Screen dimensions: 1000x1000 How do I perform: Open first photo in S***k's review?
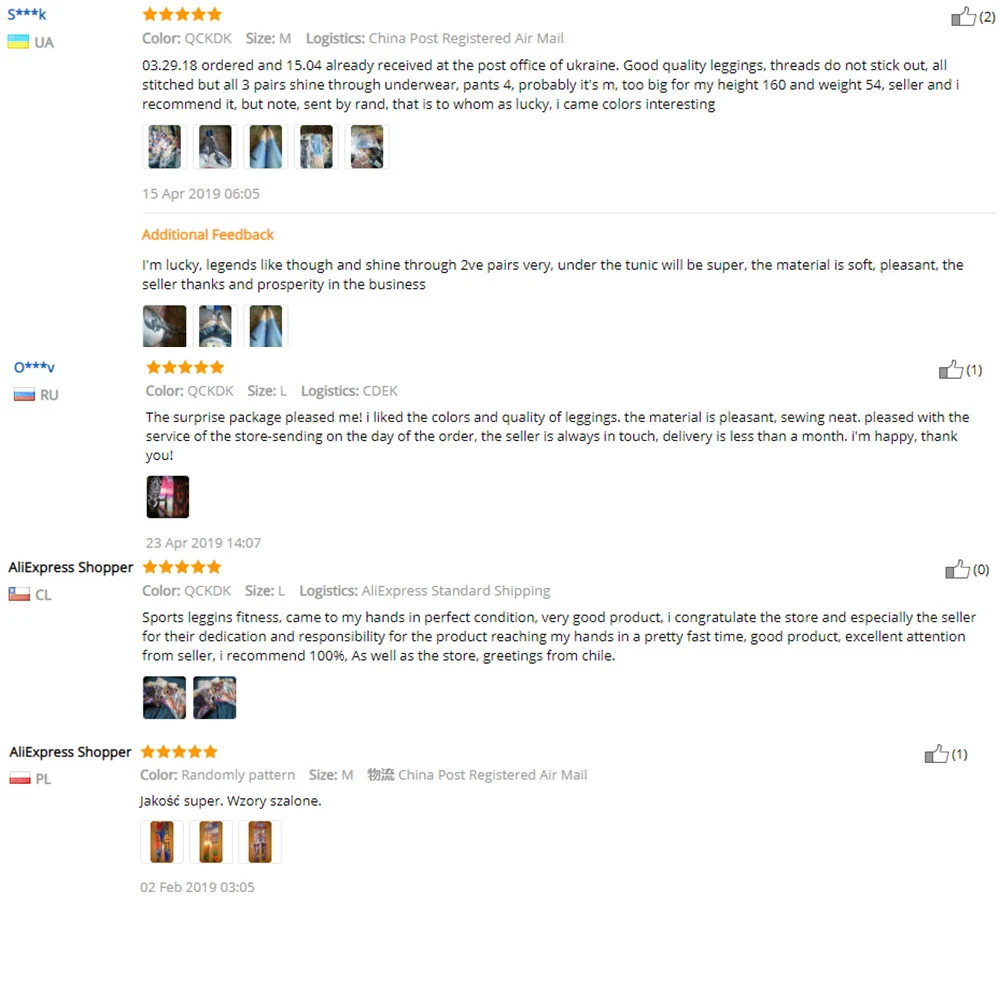[x=165, y=147]
